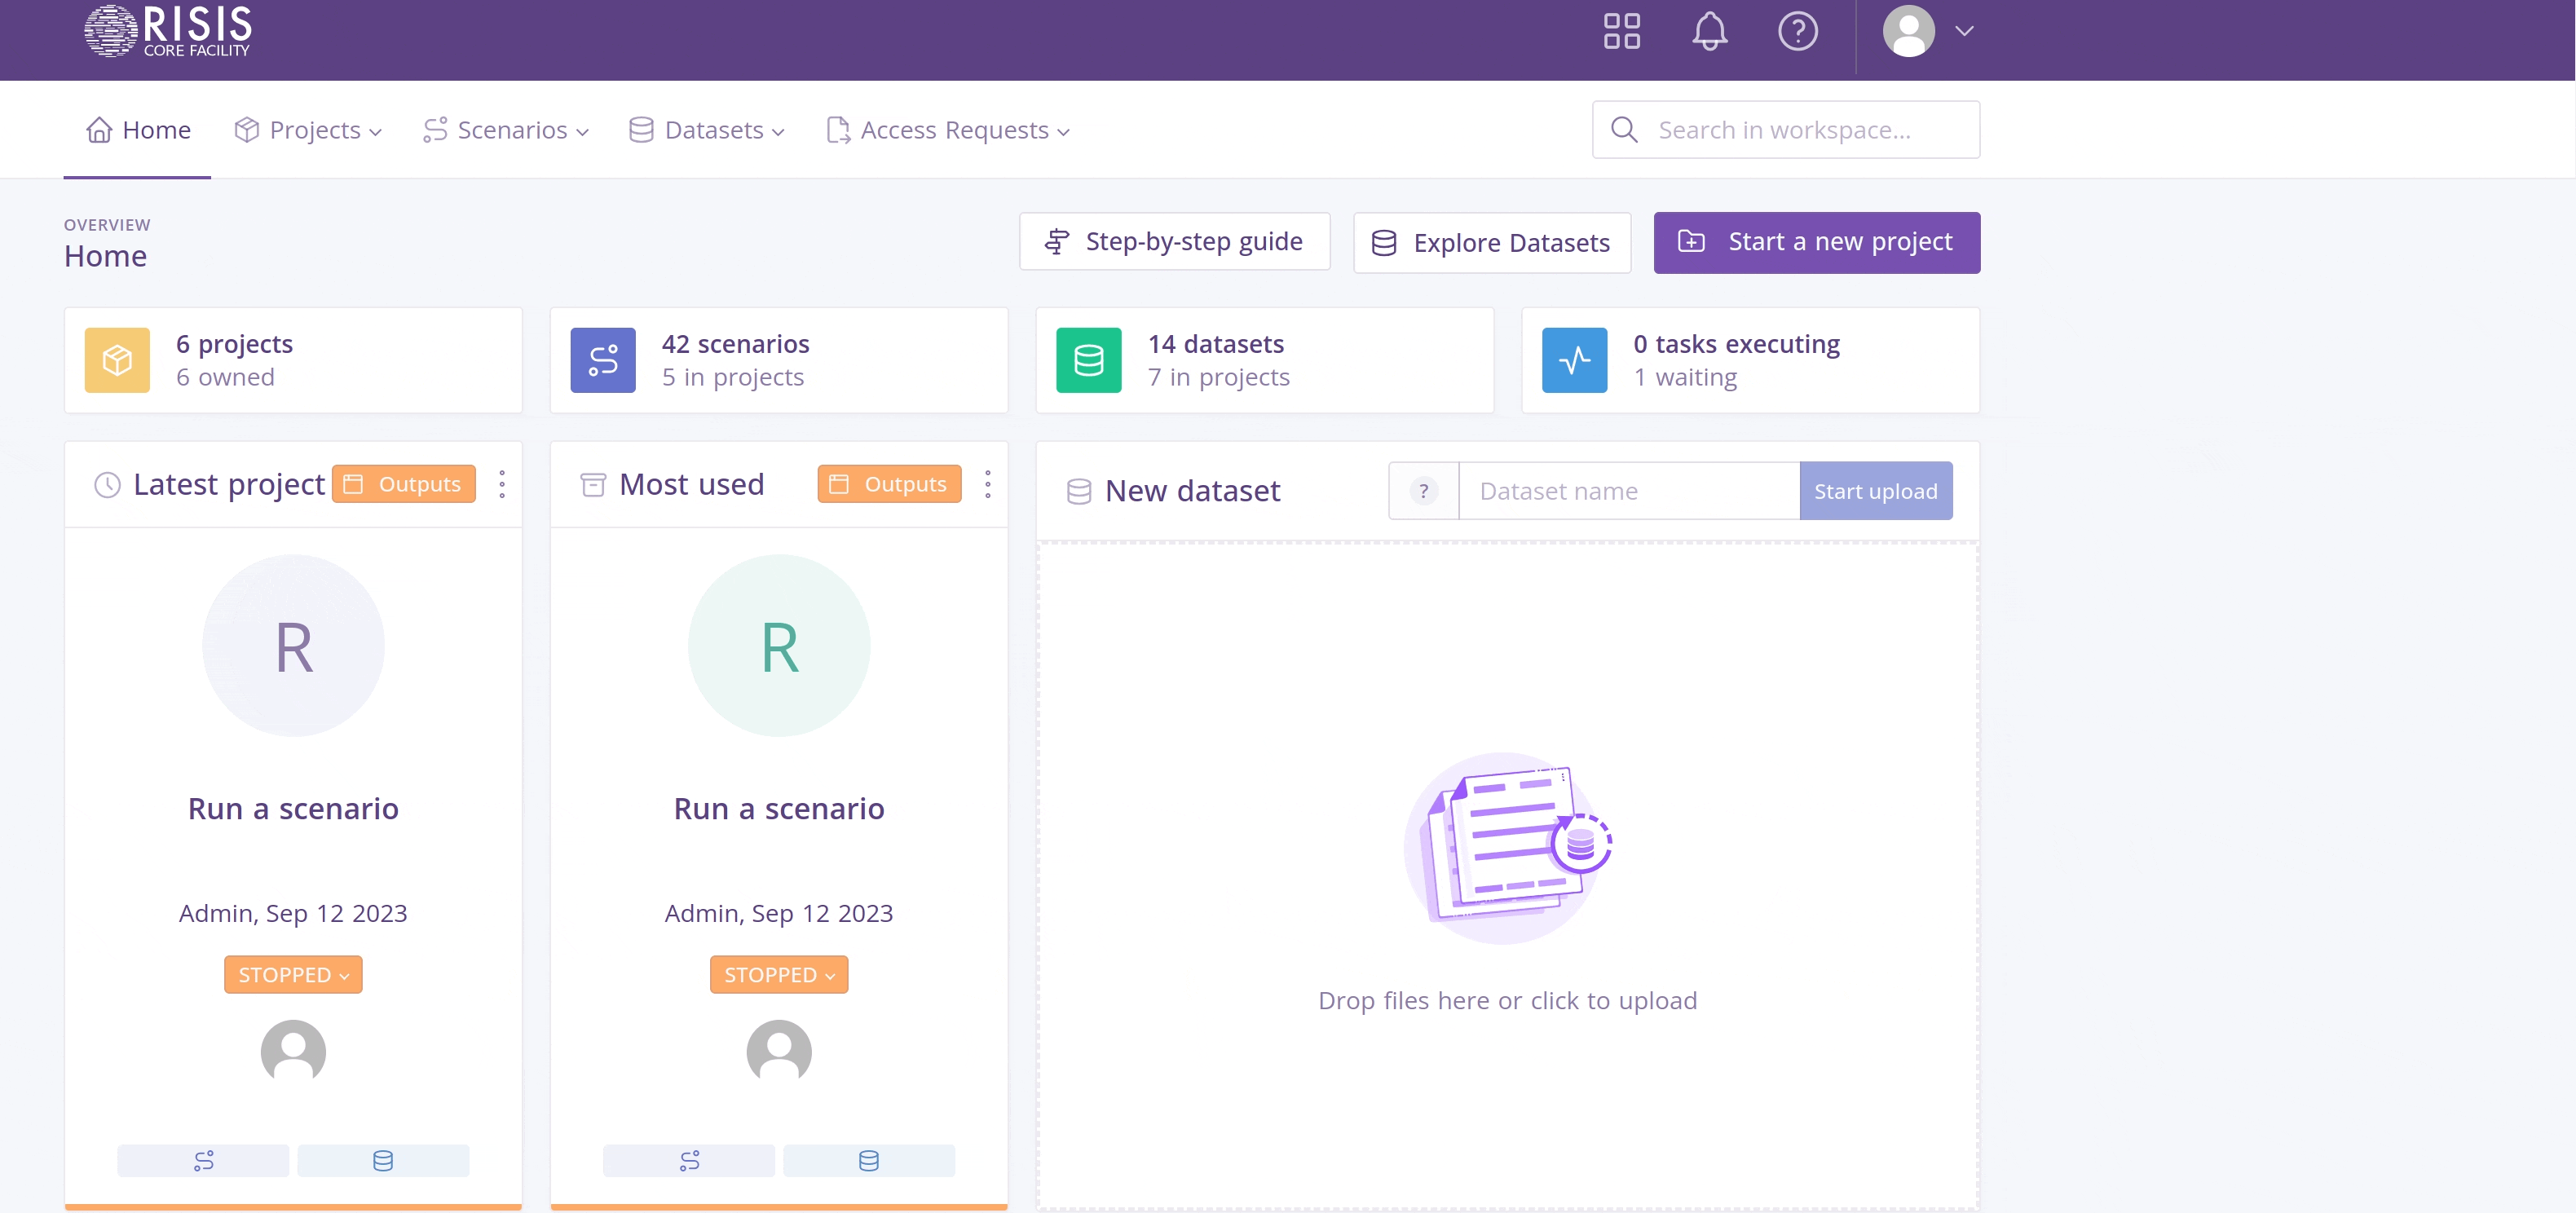Click the three-dot menu on Most used

click(987, 484)
